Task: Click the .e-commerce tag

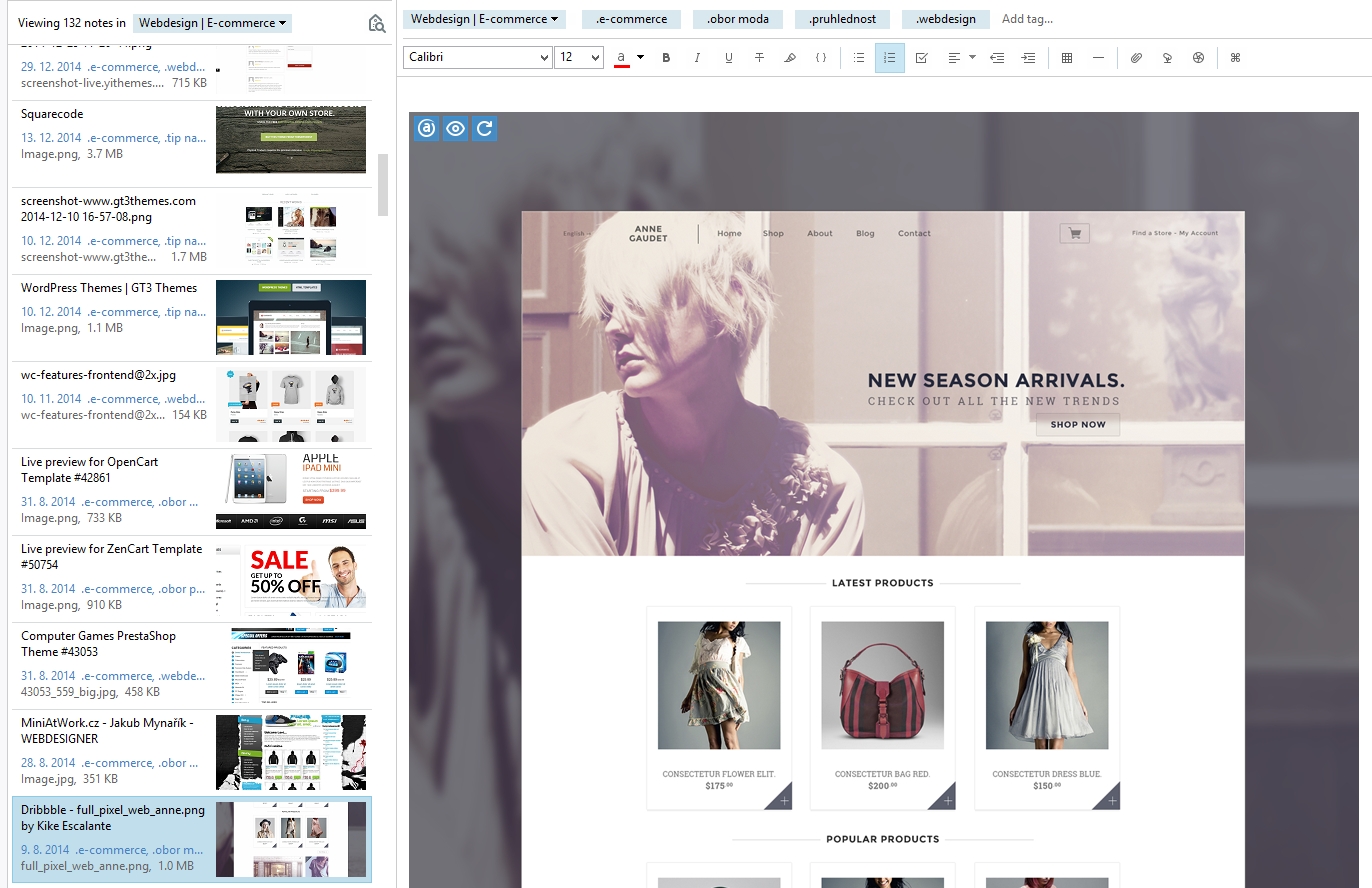Action: [631, 19]
